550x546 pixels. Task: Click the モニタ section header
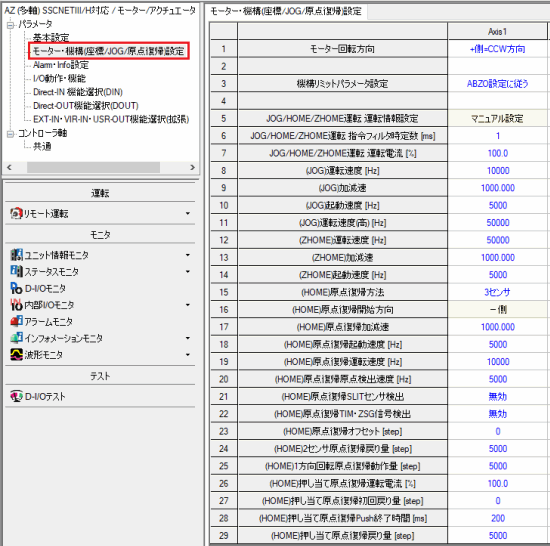pyautogui.click(x=100, y=235)
